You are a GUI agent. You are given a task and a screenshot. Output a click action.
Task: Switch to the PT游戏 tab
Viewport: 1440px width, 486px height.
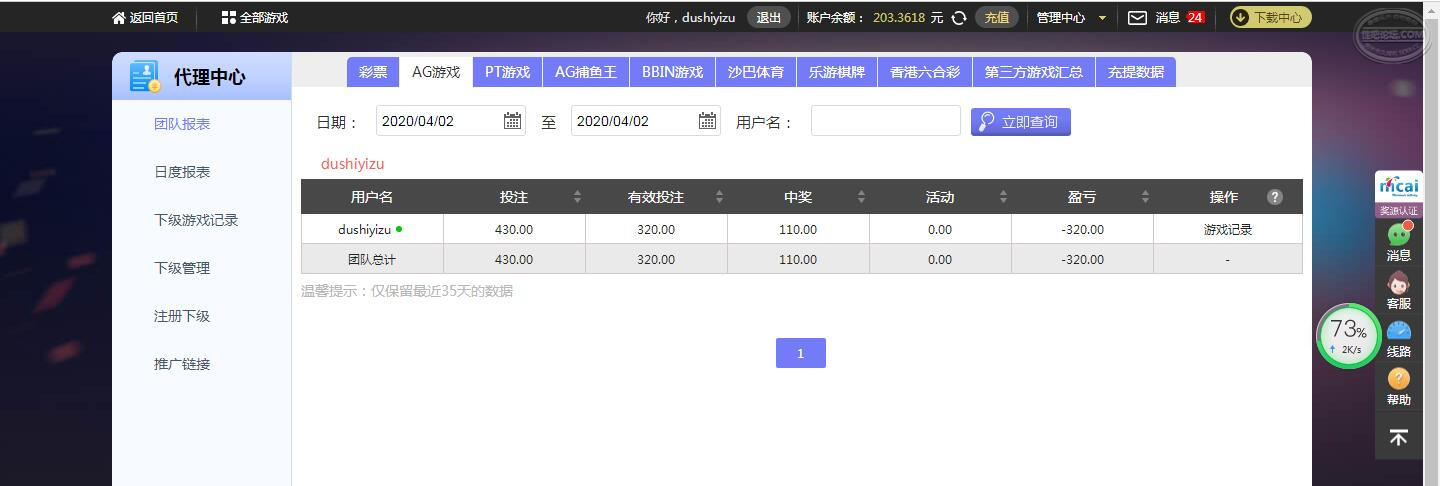coord(507,72)
